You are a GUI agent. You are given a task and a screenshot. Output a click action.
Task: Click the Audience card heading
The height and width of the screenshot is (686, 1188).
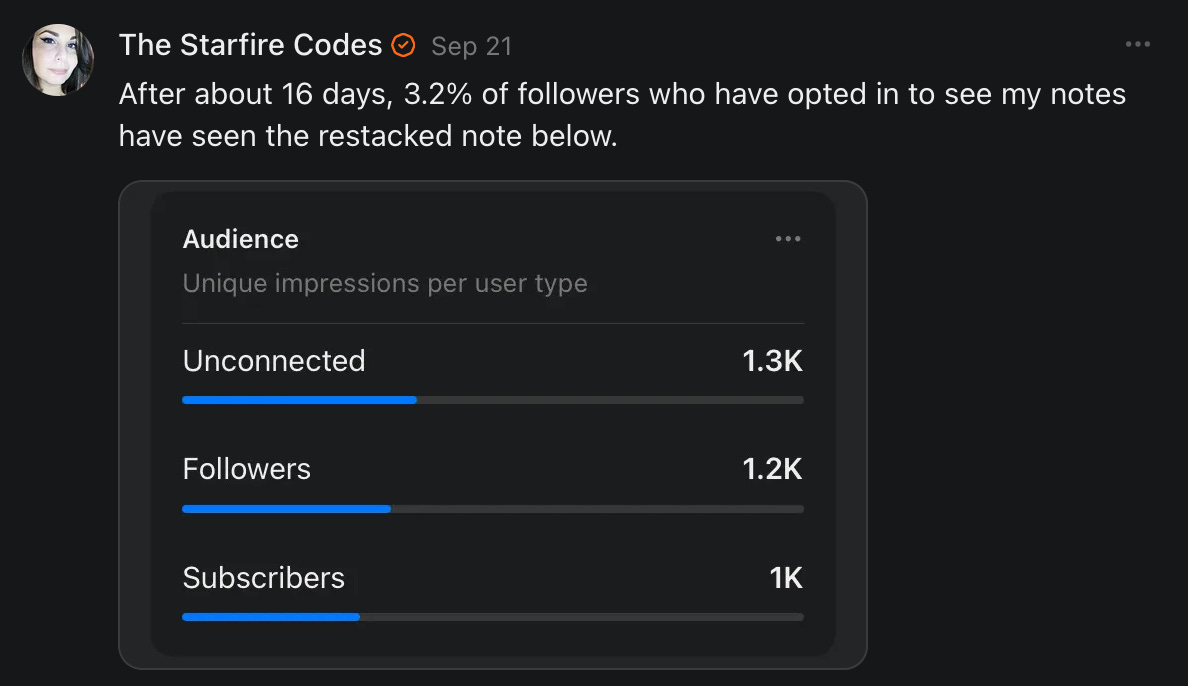240,239
